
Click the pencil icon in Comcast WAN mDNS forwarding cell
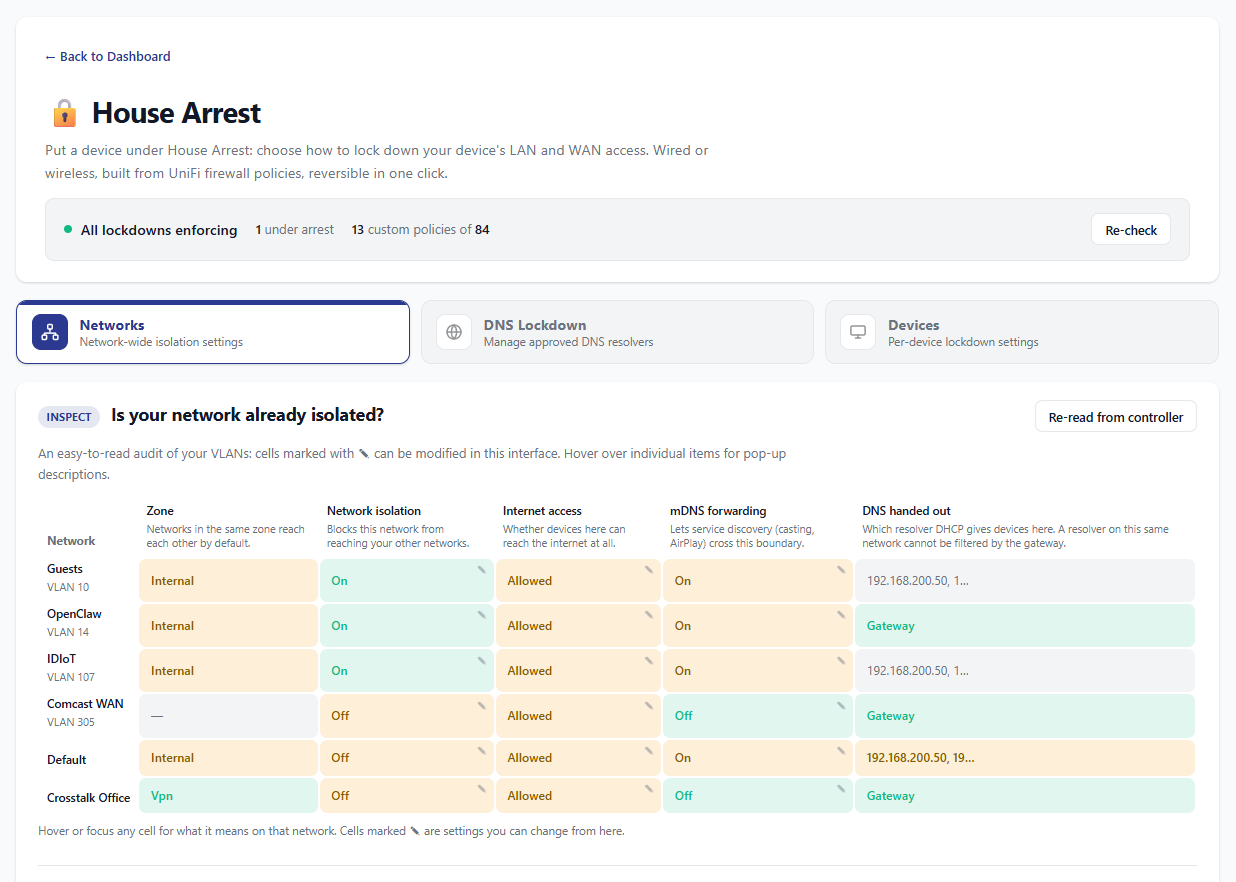840,705
